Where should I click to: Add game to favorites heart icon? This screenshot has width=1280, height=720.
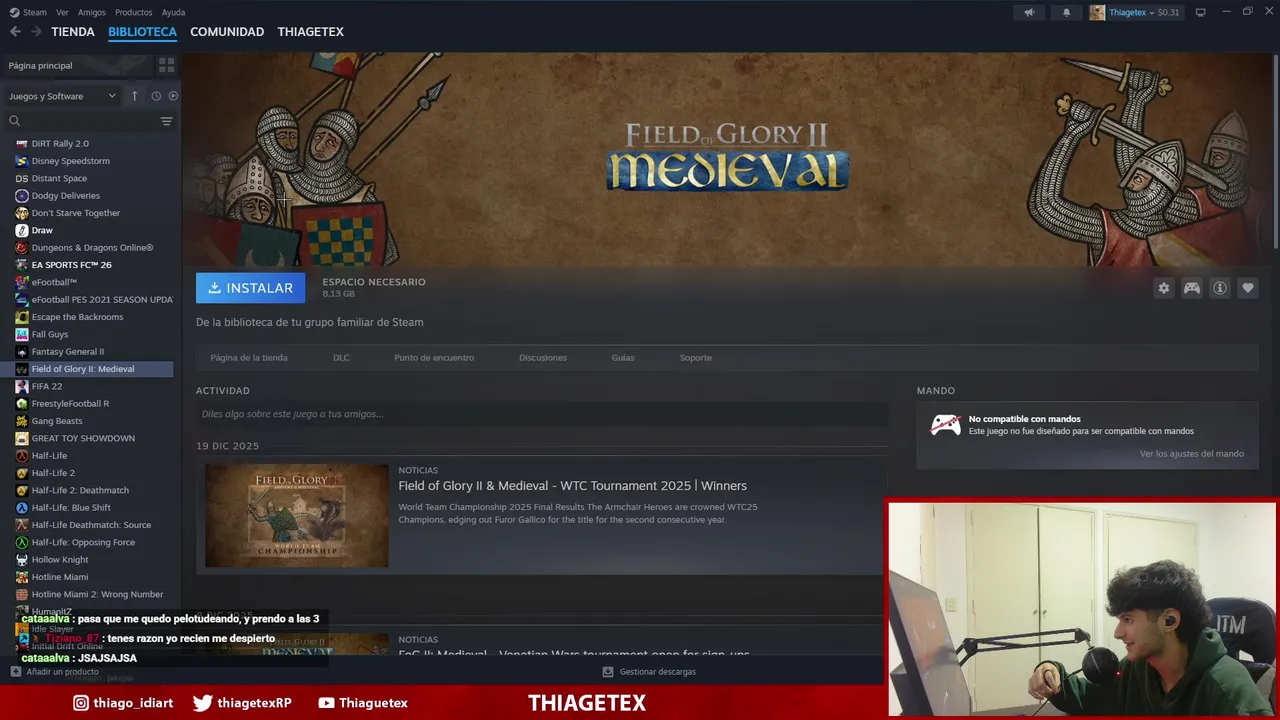[1248, 288]
